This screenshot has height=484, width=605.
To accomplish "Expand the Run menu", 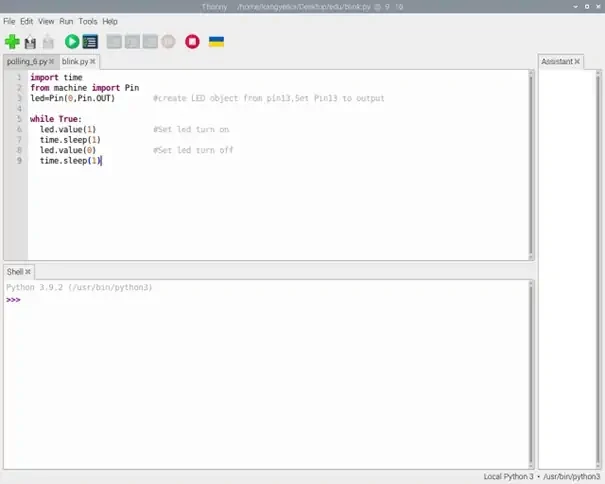I will pyautogui.click(x=66, y=21).
